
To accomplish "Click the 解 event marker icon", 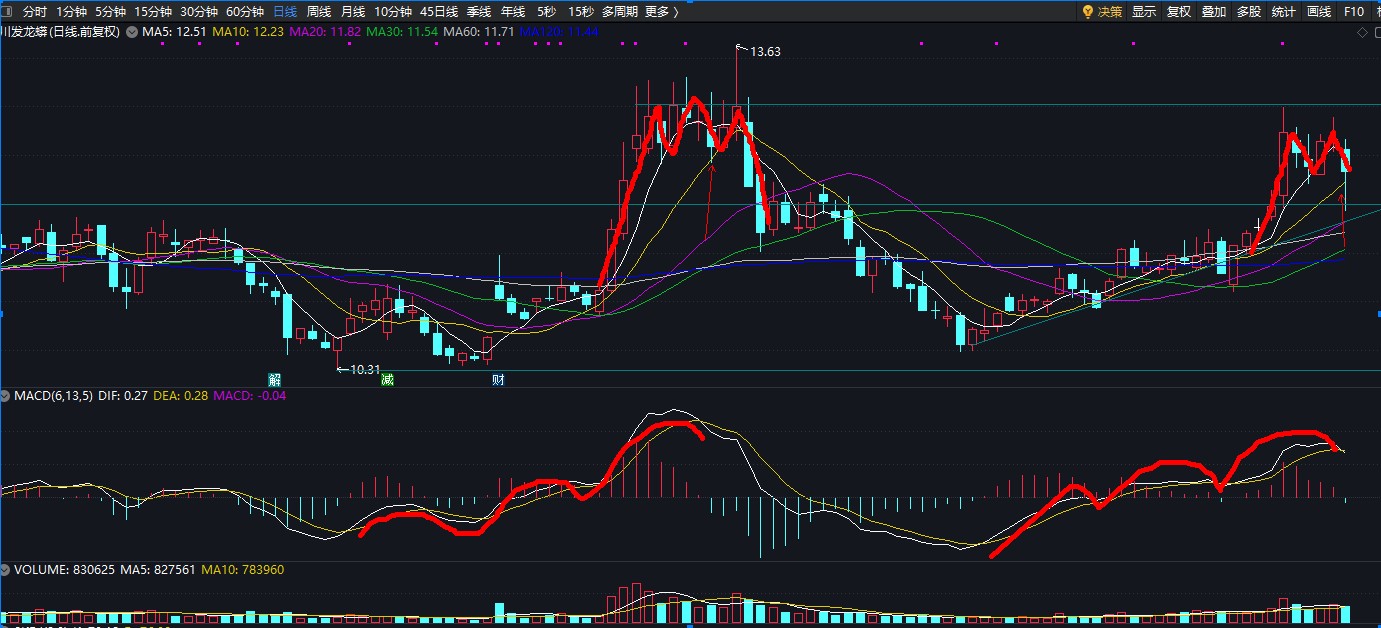I will [x=274, y=380].
